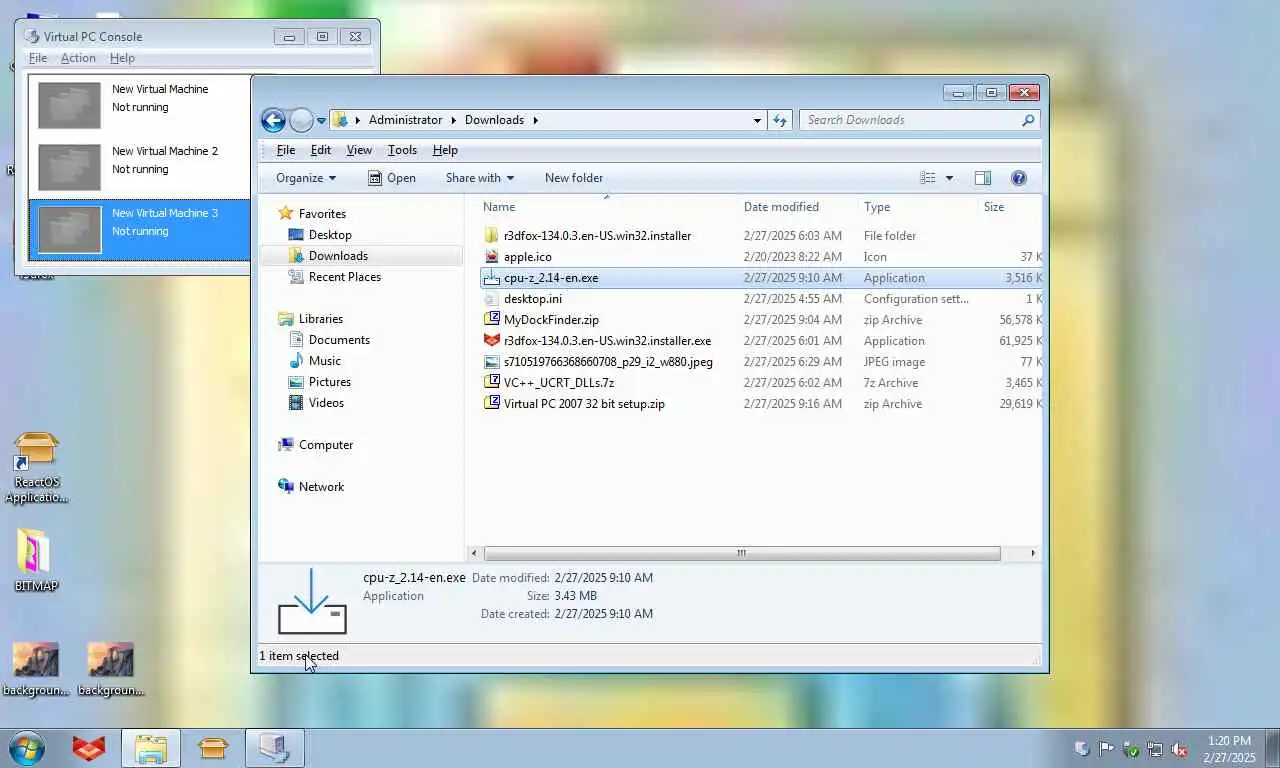Open the r3dfox browser taskbar icon
This screenshot has height=768, width=1280.
click(89, 748)
